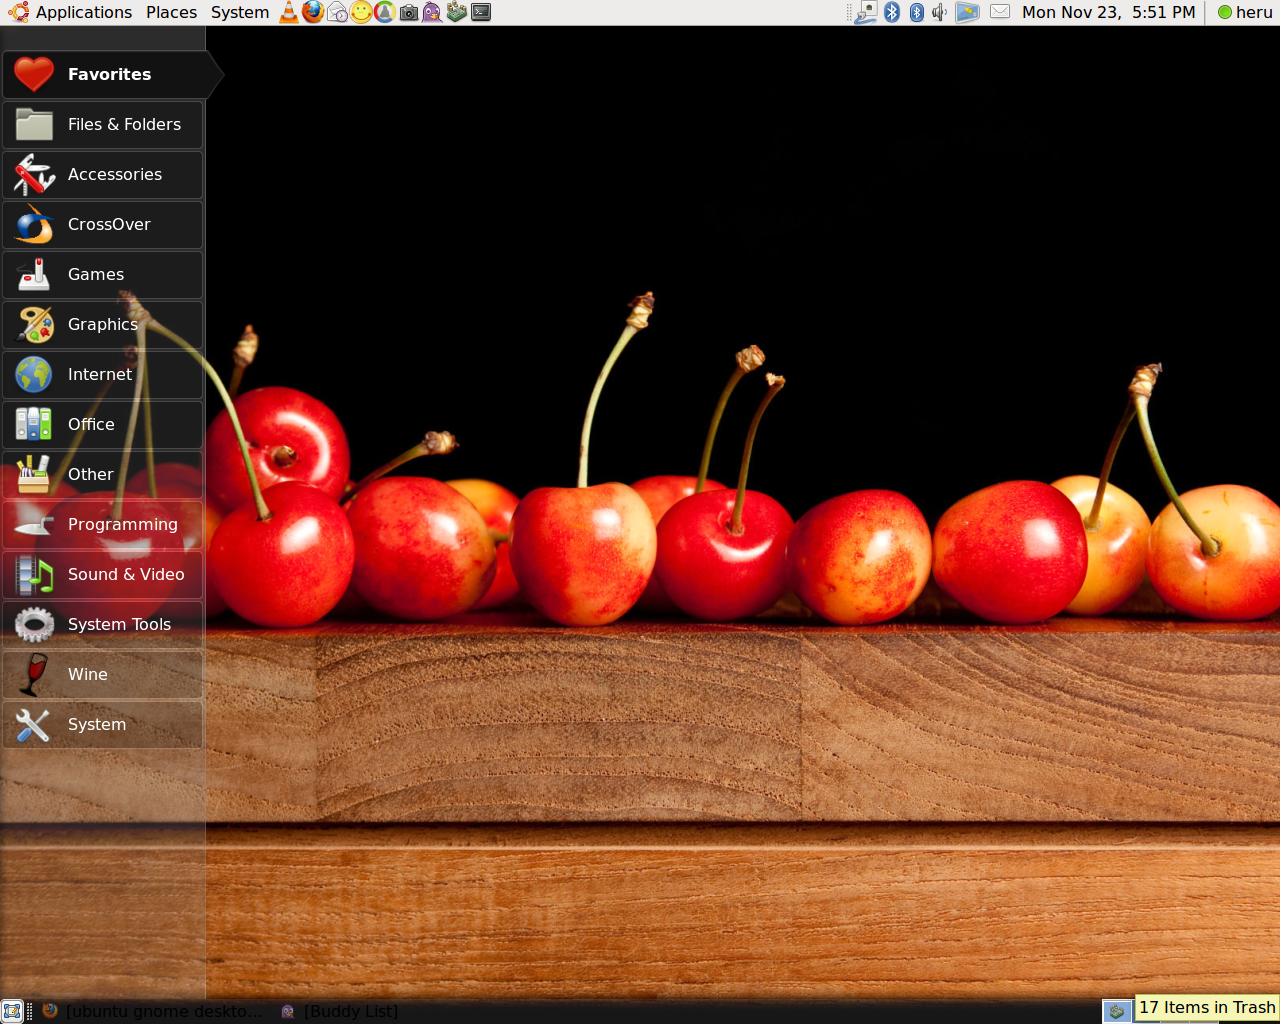
Task: Select the Accessories category
Action: [103, 175]
